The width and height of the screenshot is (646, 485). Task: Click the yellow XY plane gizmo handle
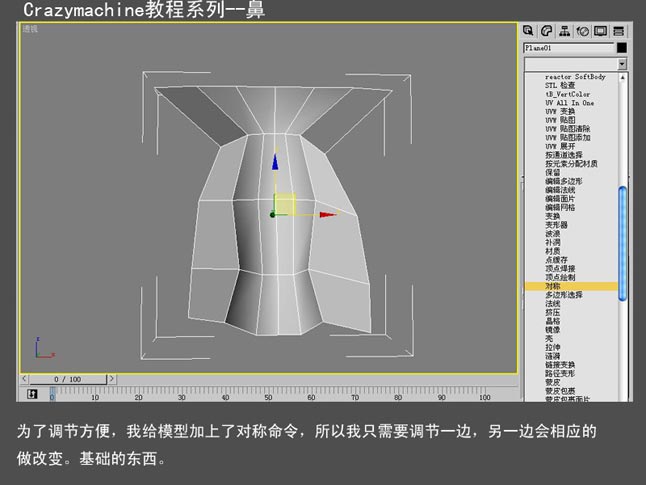(x=285, y=204)
